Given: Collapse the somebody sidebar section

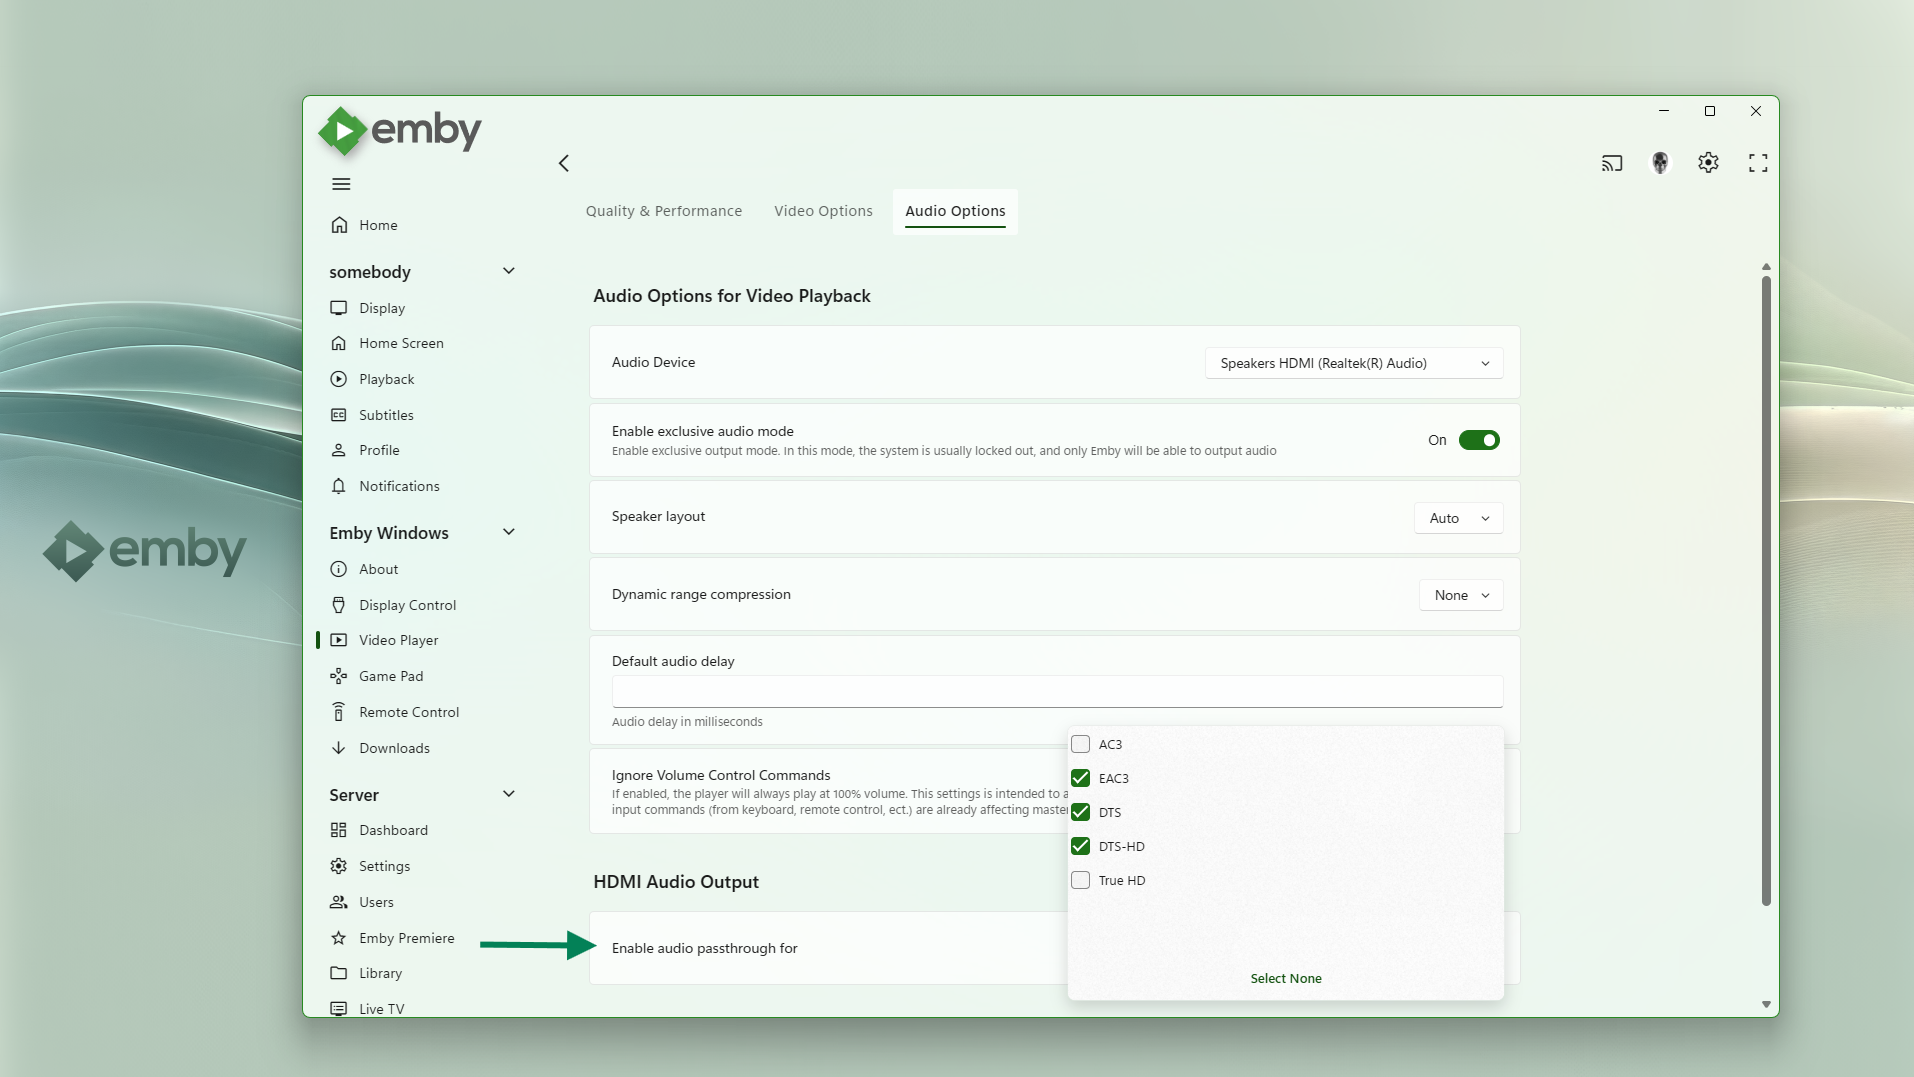Looking at the screenshot, I should pos(509,271).
